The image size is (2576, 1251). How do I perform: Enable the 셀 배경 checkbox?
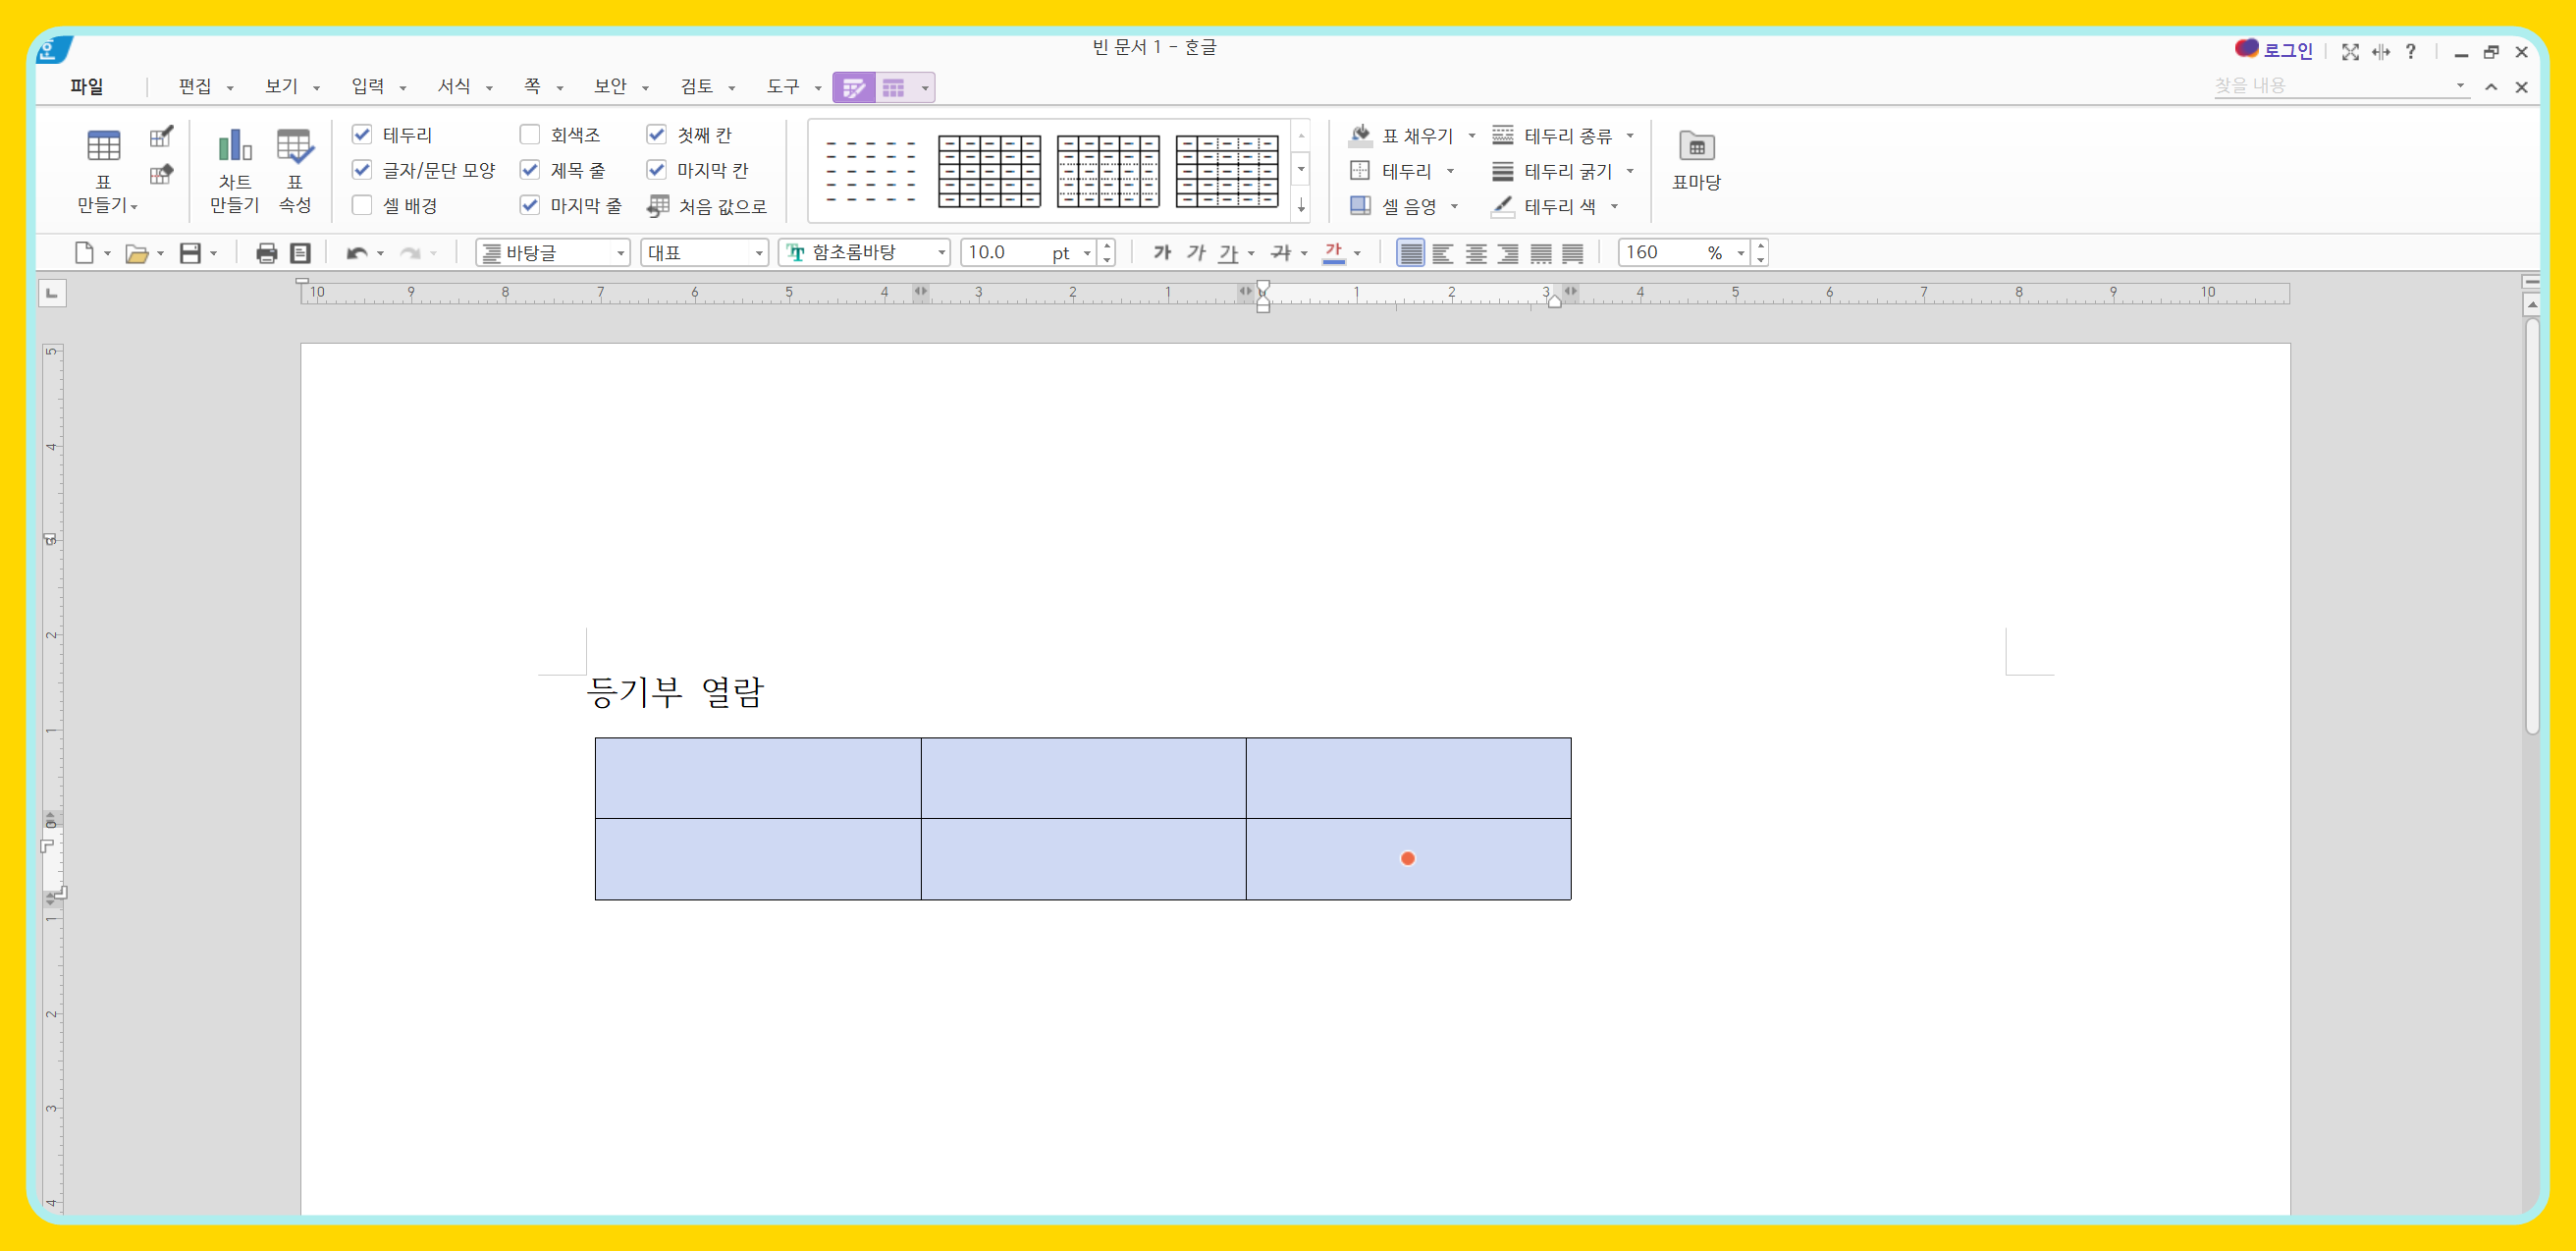pyautogui.click(x=362, y=205)
